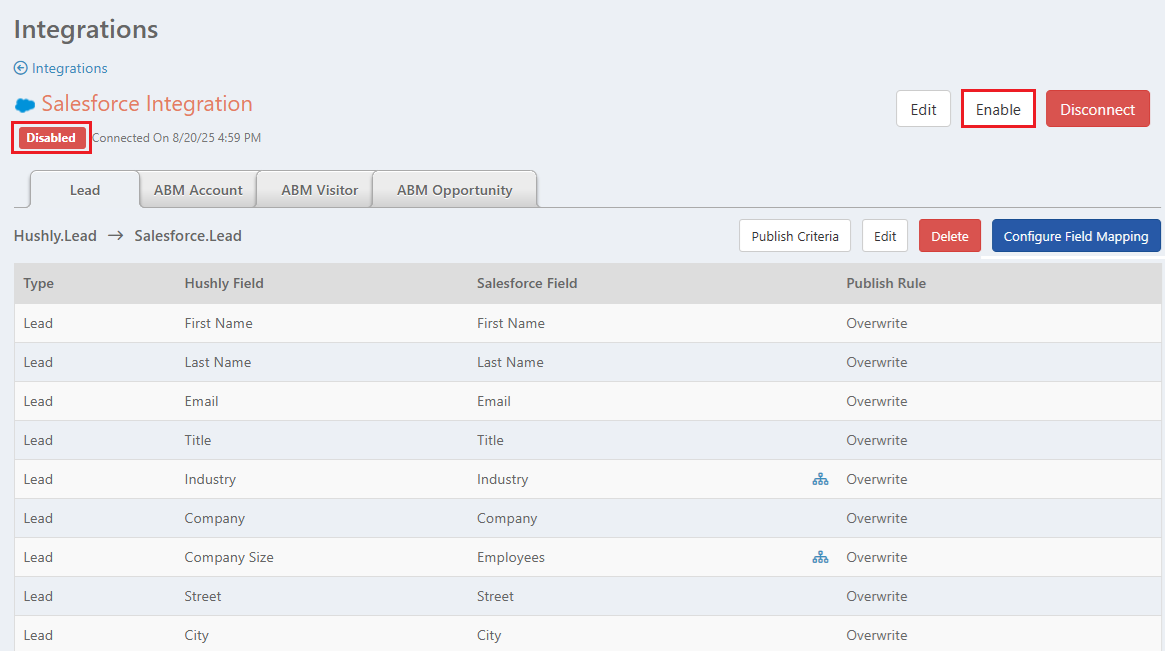Screen dimensions: 1165x651
Task: Switch to the ABM Account tab
Action: pyautogui.click(x=198, y=190)
